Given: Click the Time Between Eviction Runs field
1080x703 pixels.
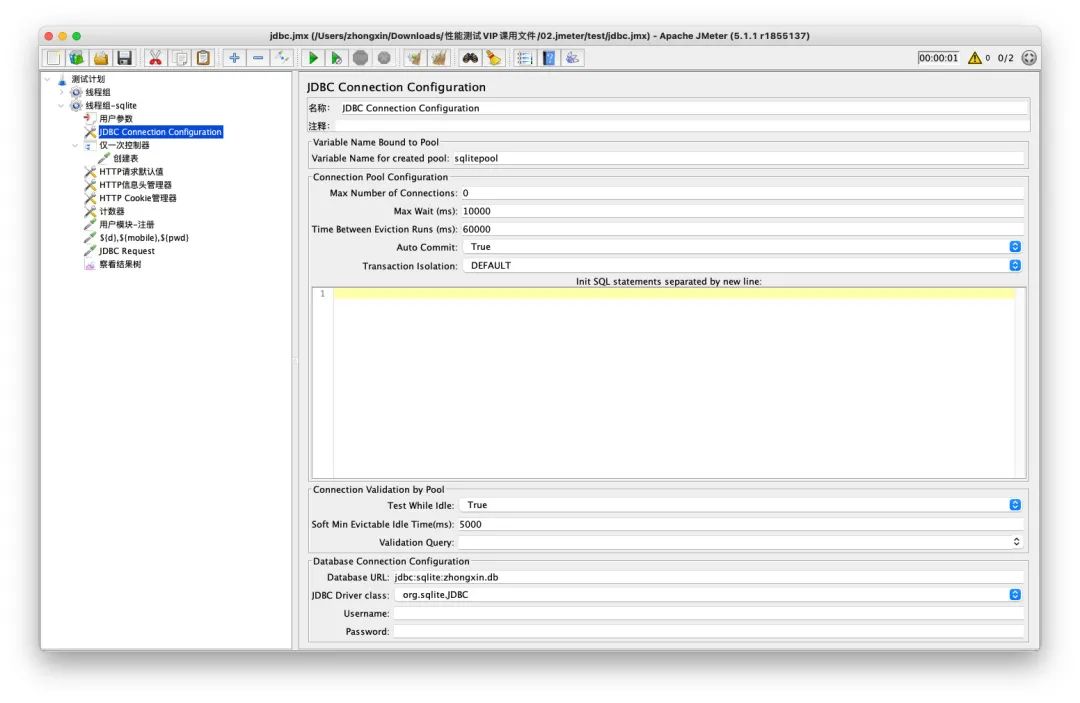Looking at the screenshot, I should point(742,229).
